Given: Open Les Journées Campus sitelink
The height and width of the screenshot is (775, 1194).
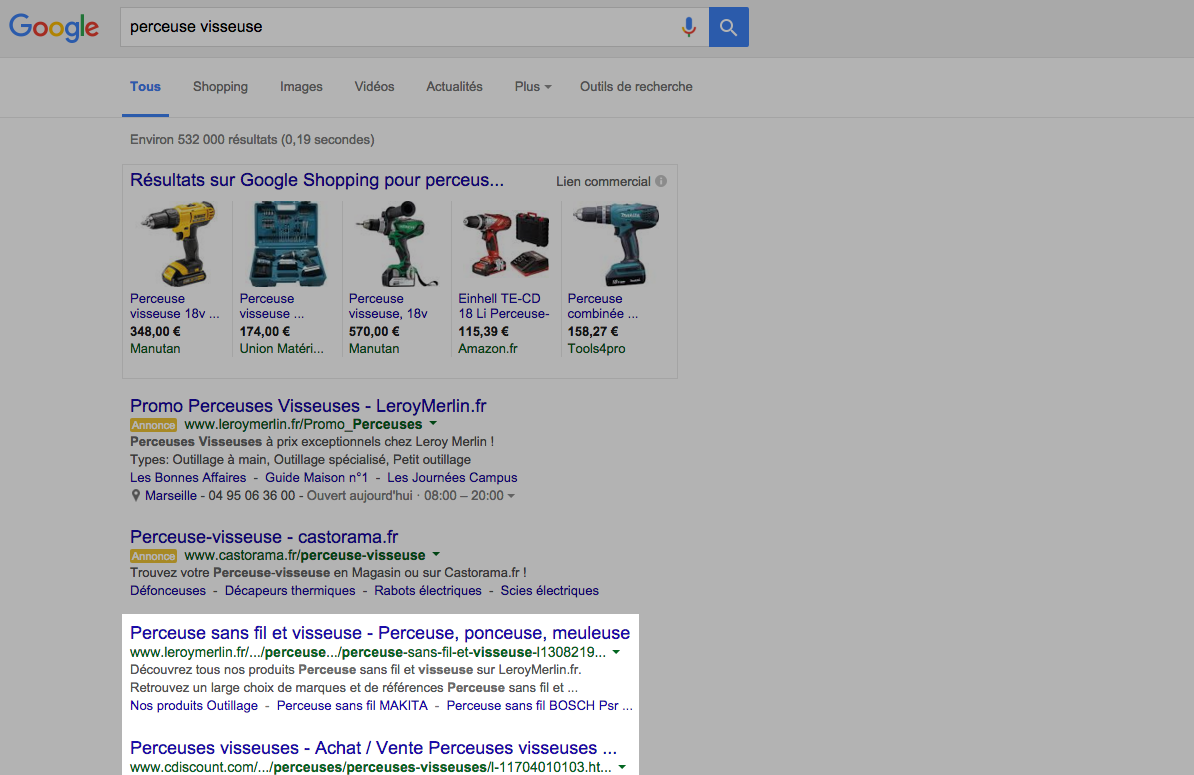Looking at the screenshot, I should [452, 477].
